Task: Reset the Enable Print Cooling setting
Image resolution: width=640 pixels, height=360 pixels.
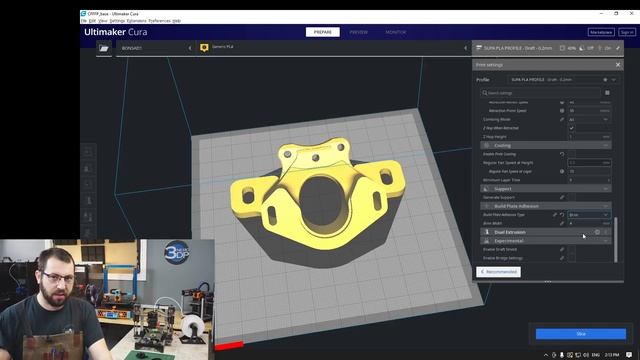Action: pos(562,154)
